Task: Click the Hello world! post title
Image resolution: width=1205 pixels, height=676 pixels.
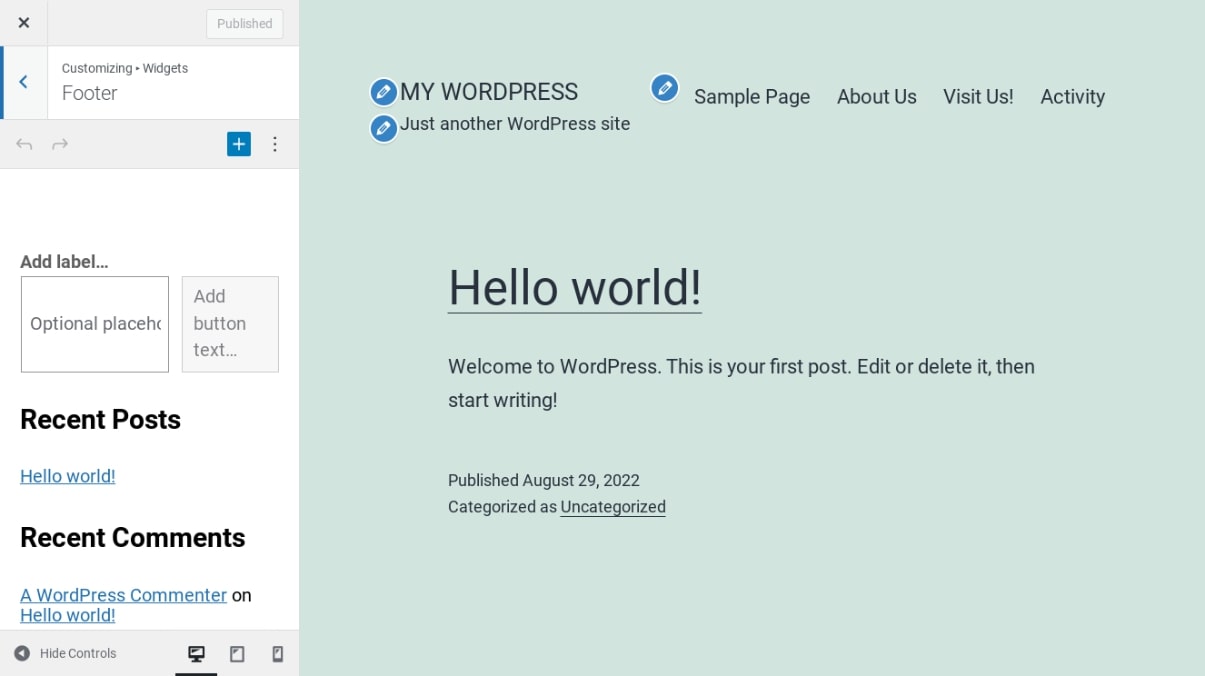Action: [x=574, y=288]
